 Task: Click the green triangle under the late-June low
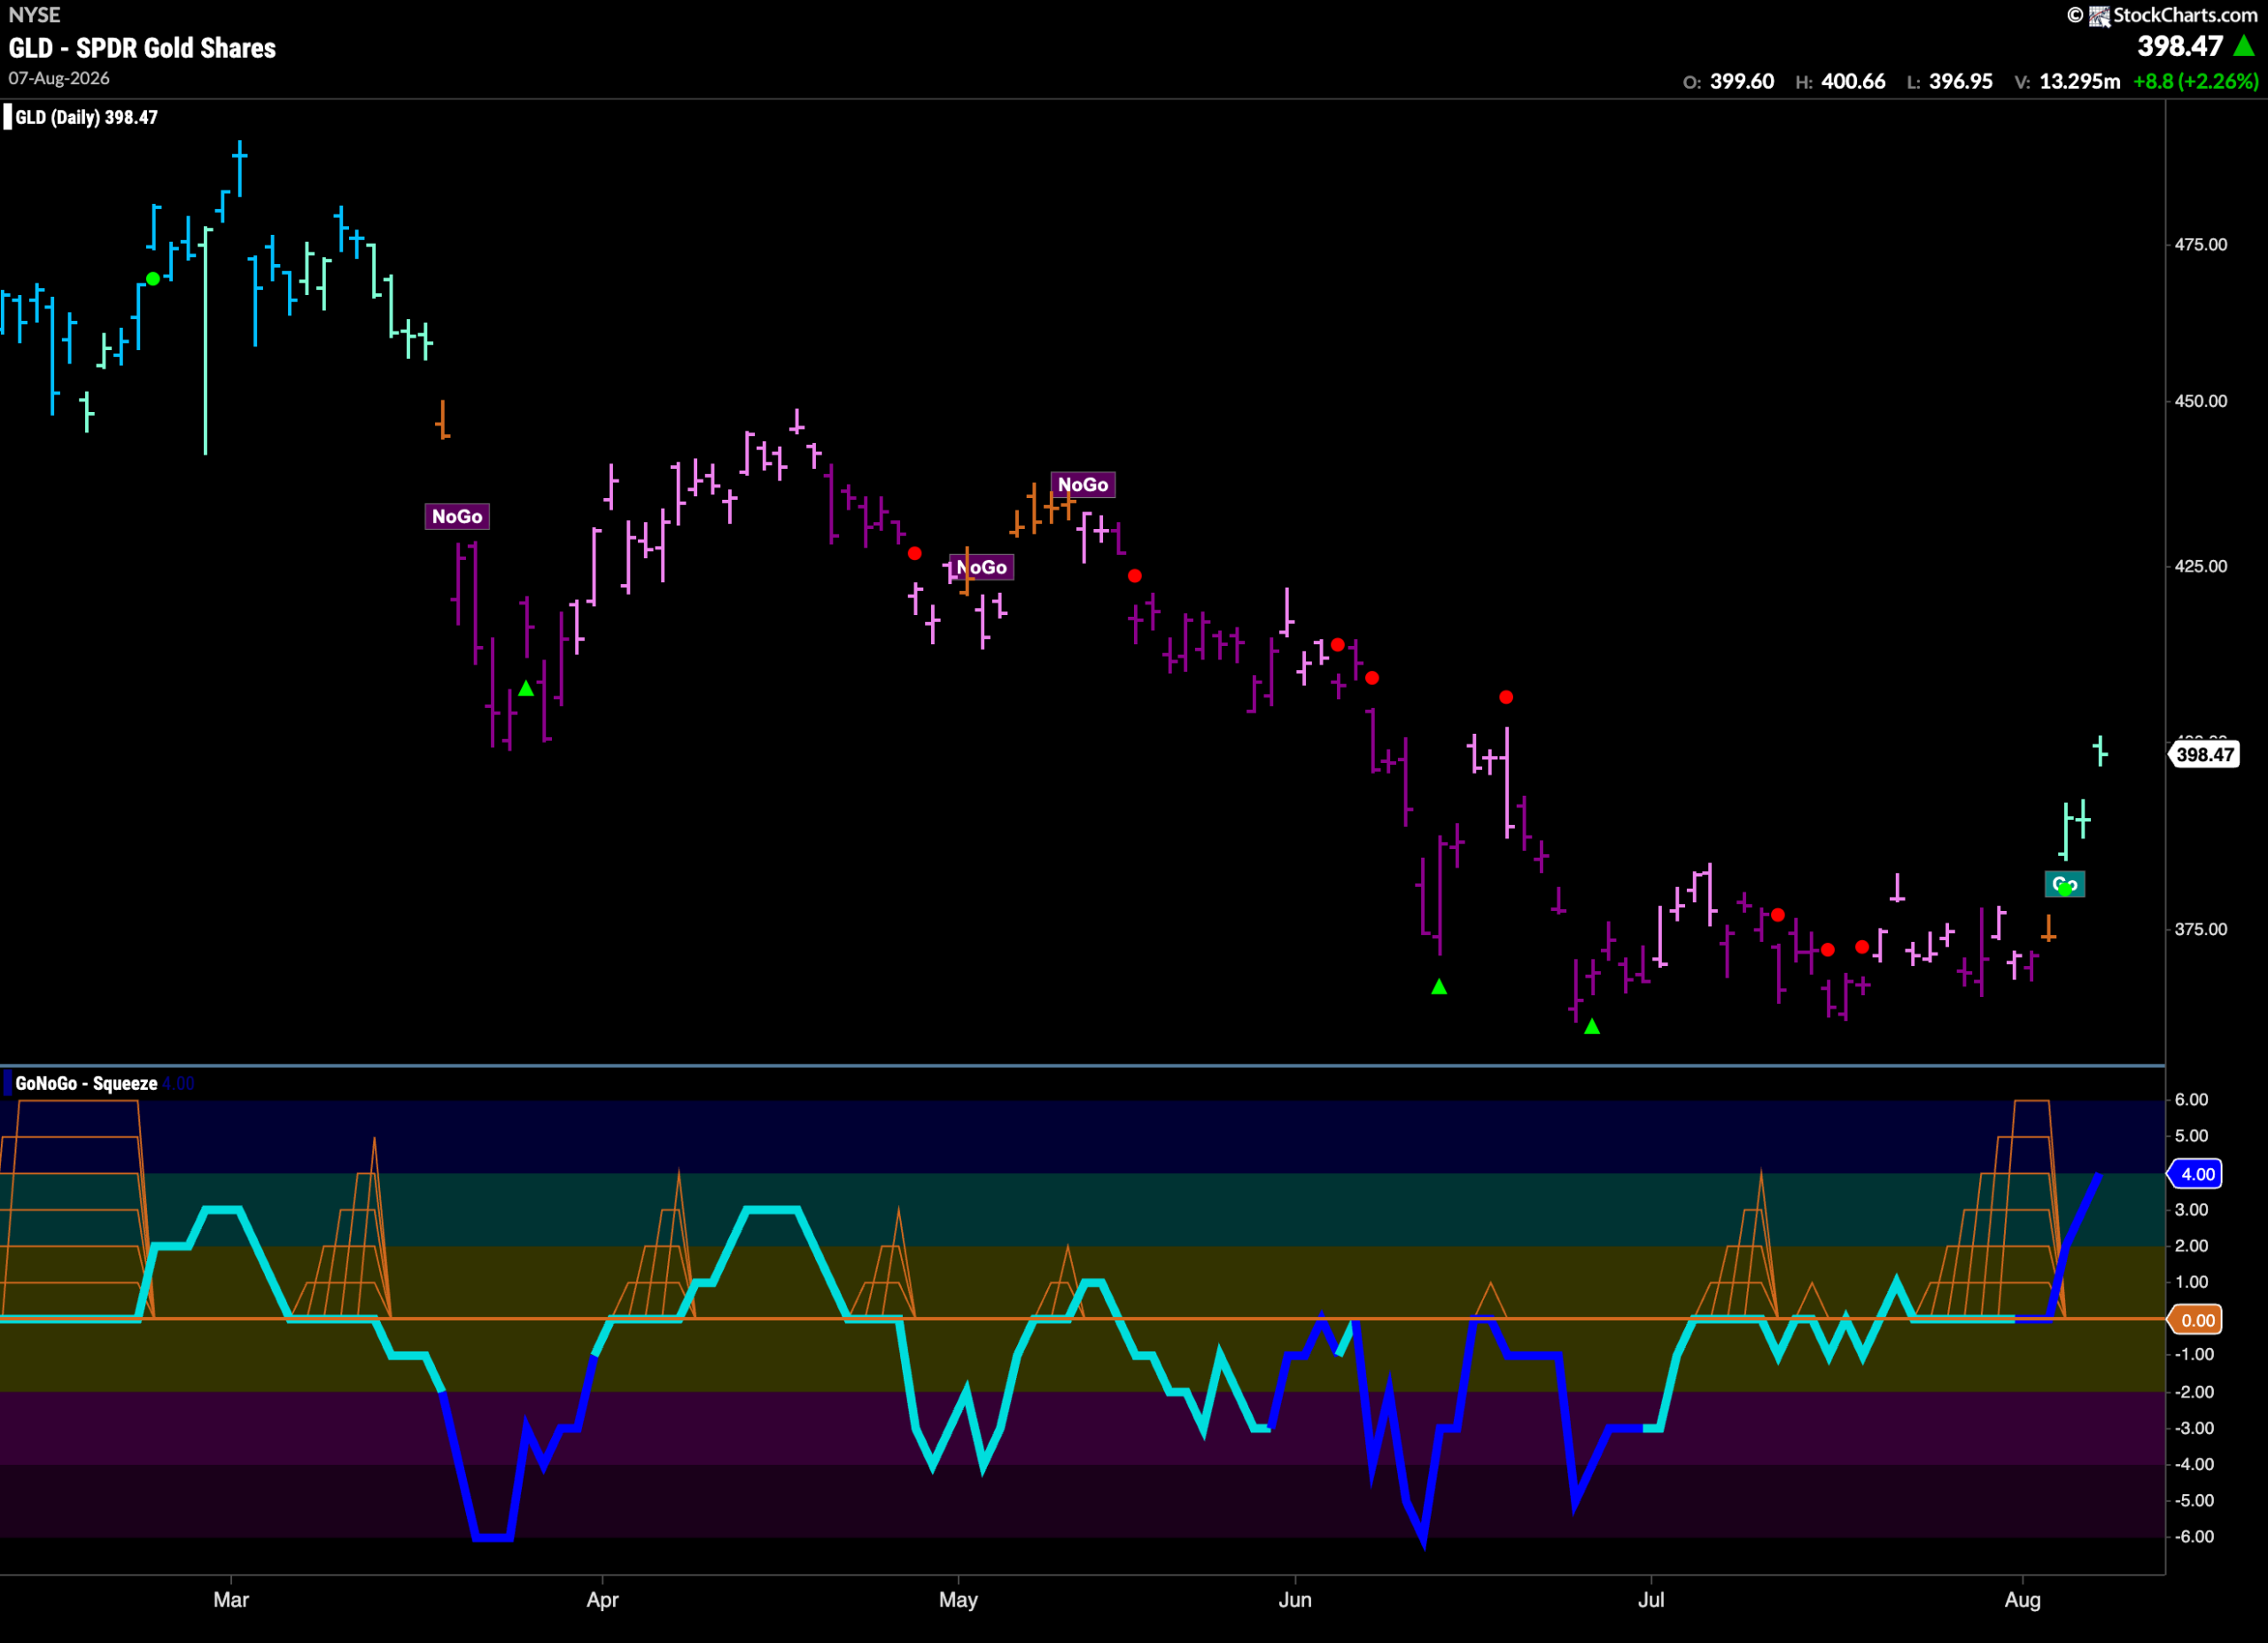(x=1592, y=1027)
